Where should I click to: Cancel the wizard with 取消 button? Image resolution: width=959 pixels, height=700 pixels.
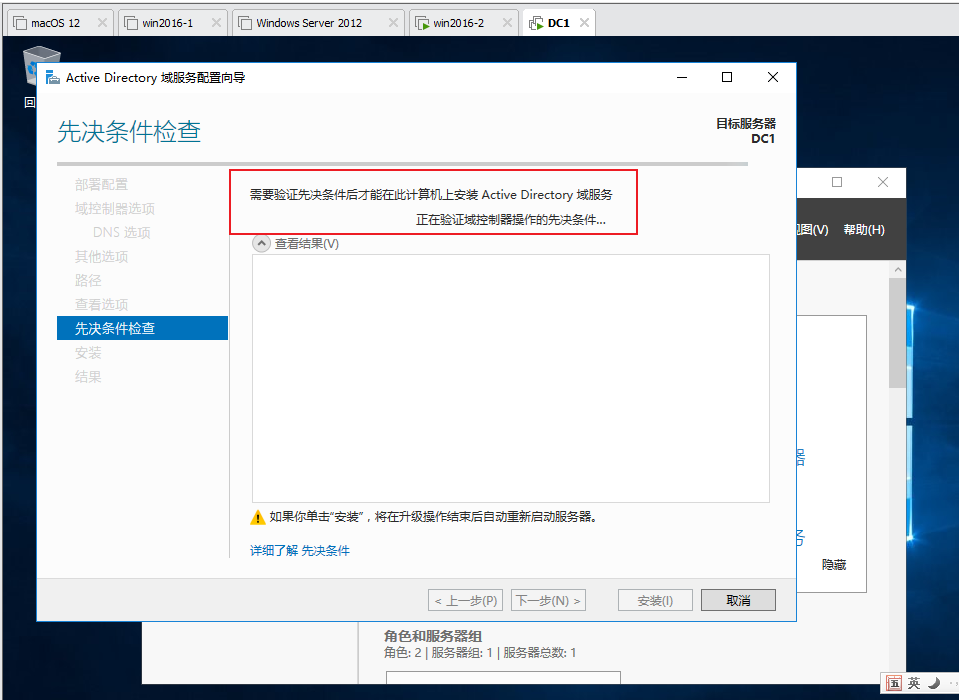point(738,600)
